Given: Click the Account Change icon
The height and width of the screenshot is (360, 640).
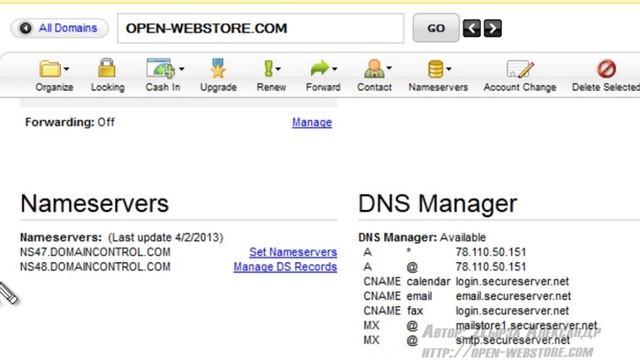Looking at the screenshot, I should click(x=520, y=69).
